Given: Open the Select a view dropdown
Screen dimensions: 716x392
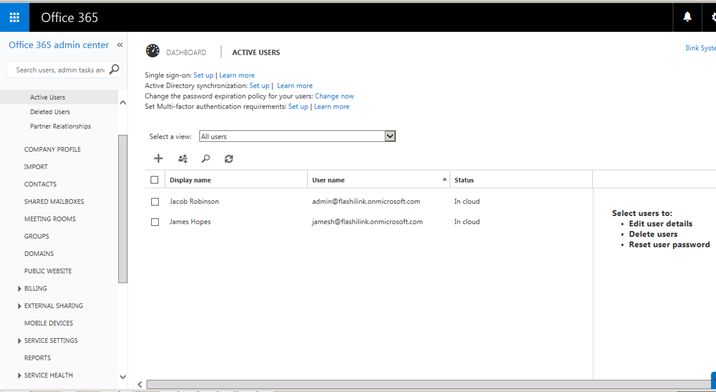Looking at the screenshot, I should coord(297,136).
